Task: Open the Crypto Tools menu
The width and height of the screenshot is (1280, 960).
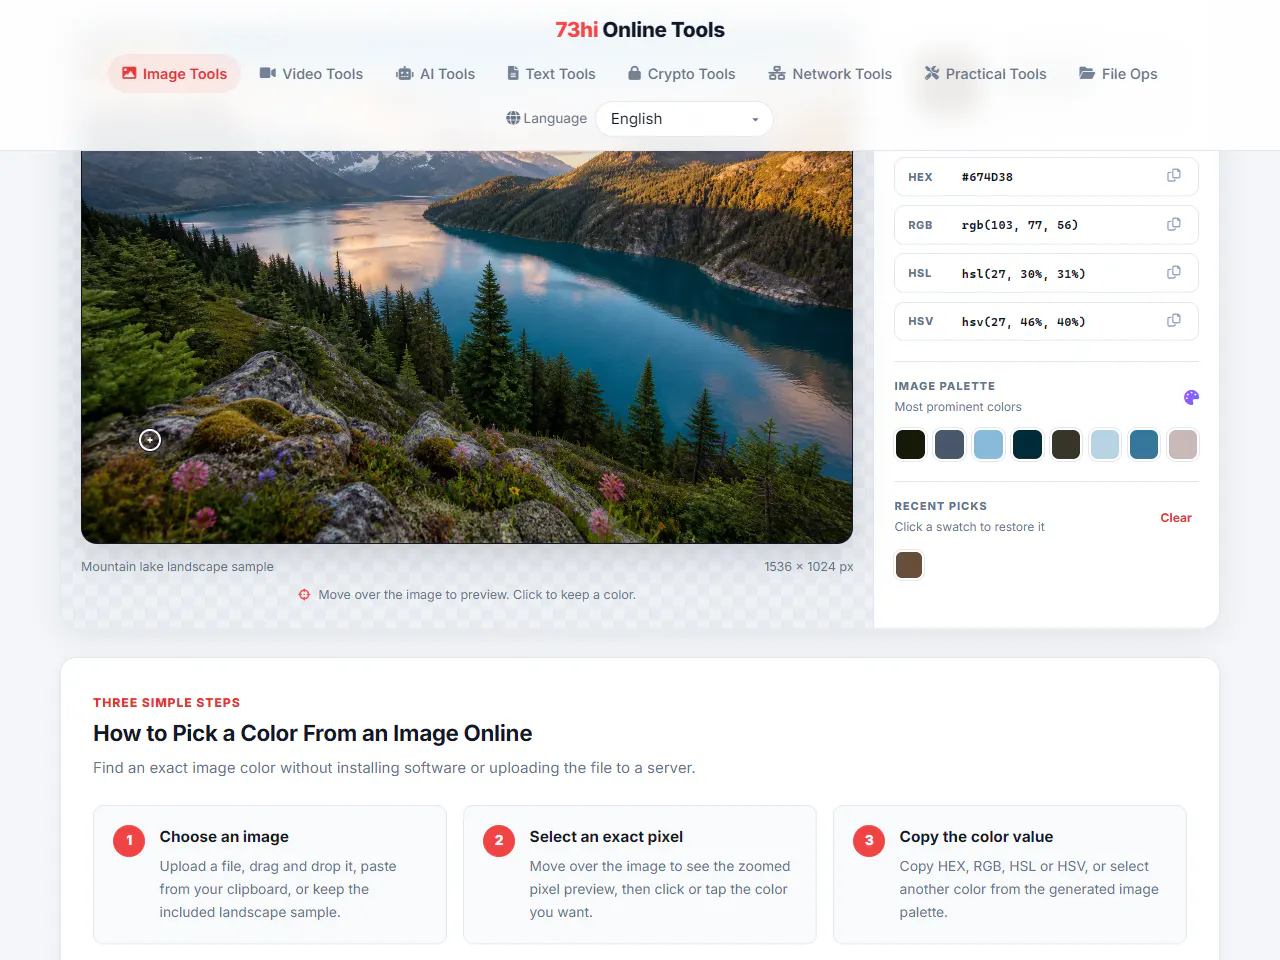Action: (682, 73)
